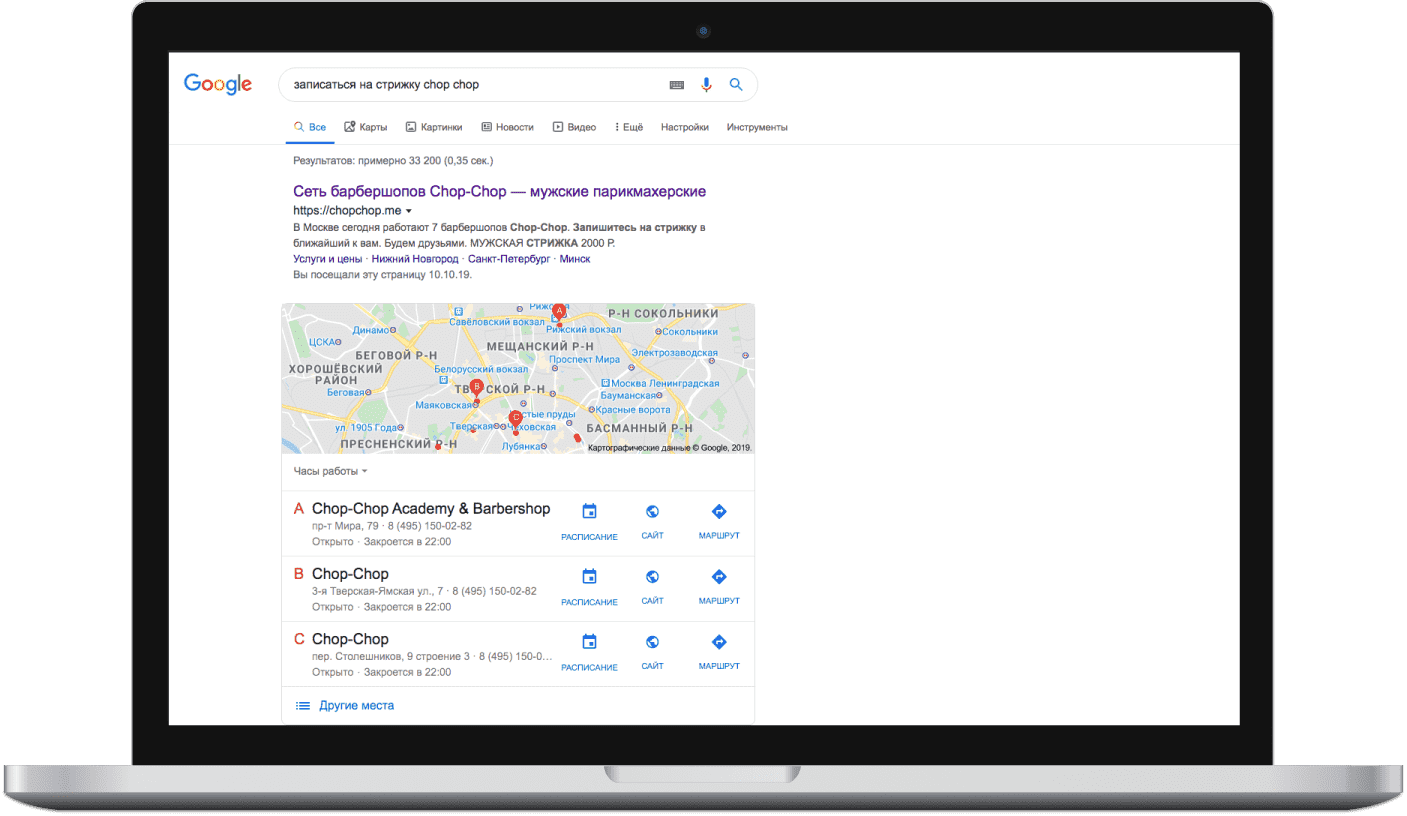Screen dimensions: 1407x816
Task: Click the result count text Результатов: примерно 33 200
Action: pos(393,160)
